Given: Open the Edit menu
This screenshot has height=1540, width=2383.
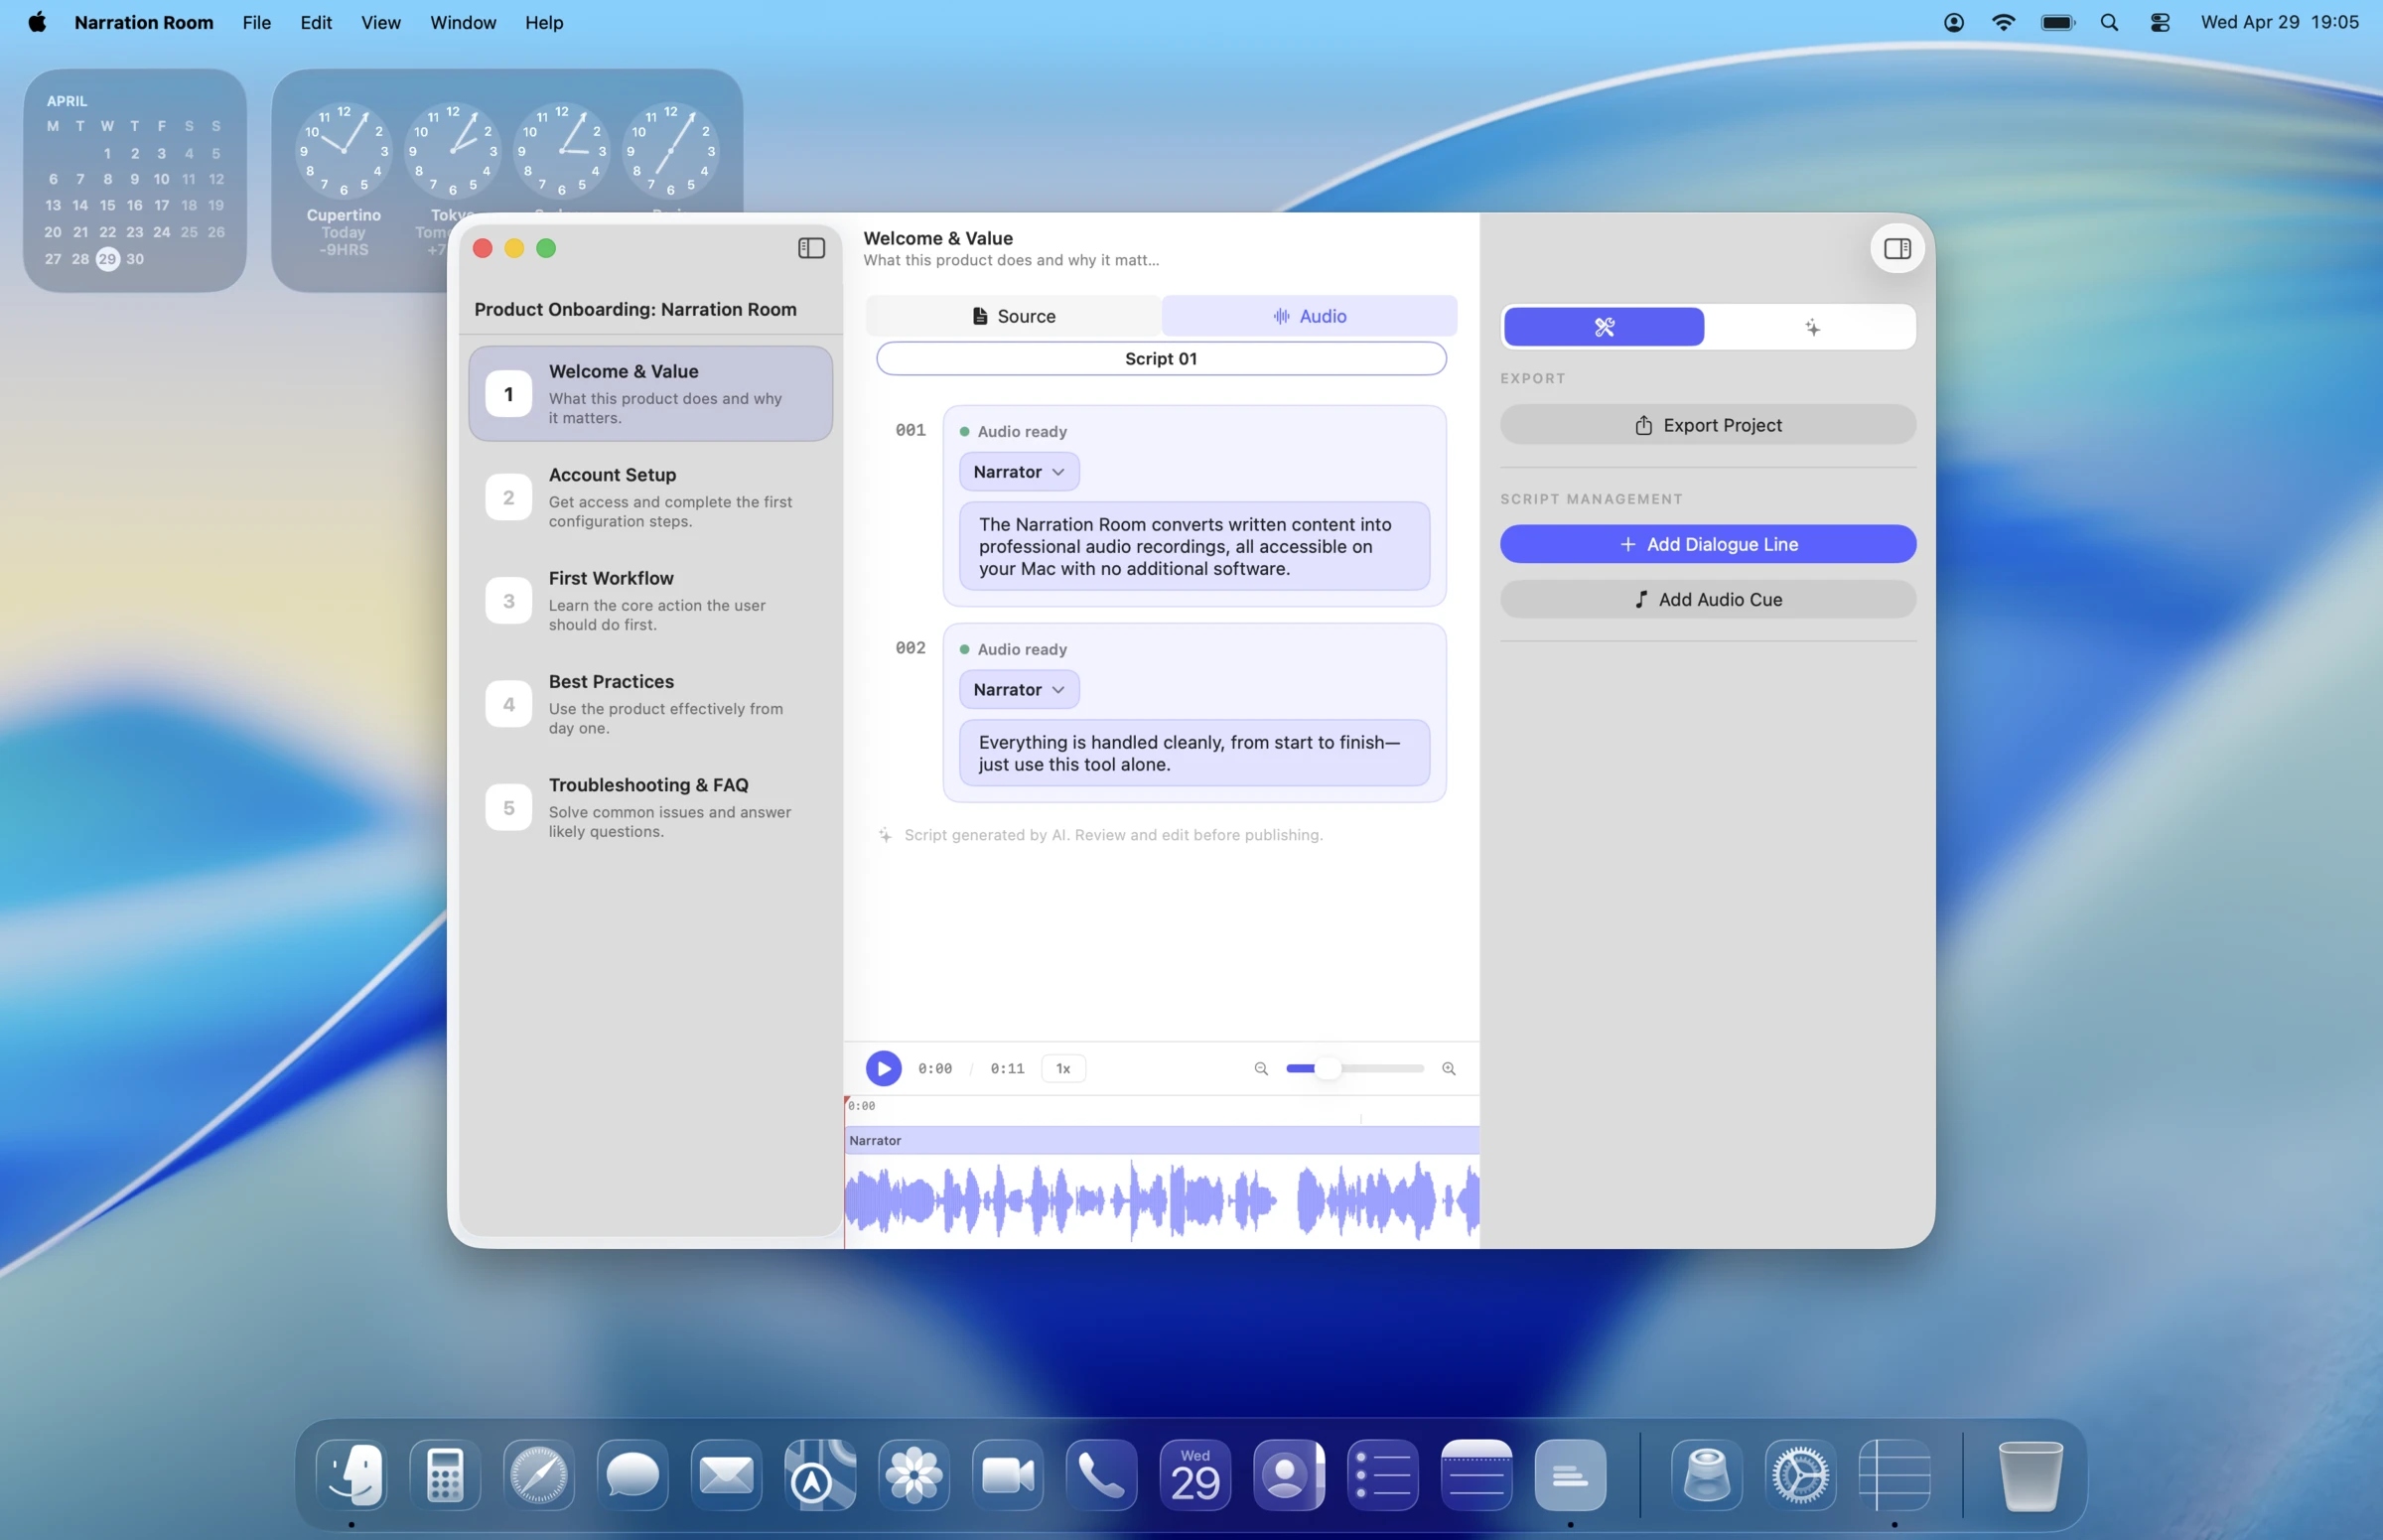Looking at the screenshot, I should tap(316, 22).
